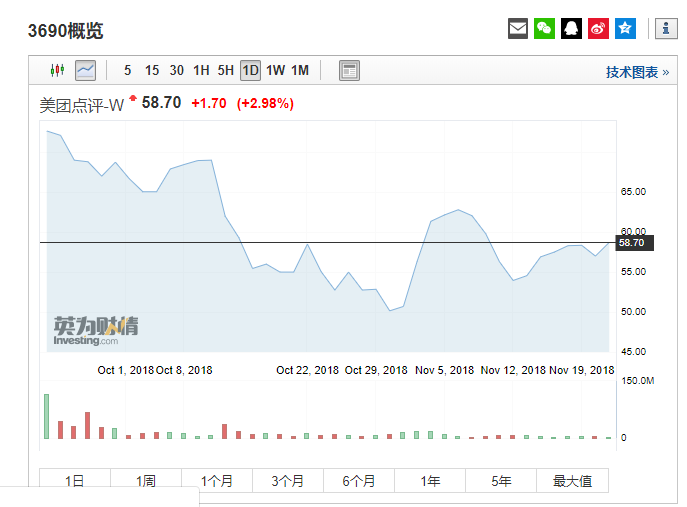Click the +1.70 price change value

pyautogui.click(x=209, y=103)
